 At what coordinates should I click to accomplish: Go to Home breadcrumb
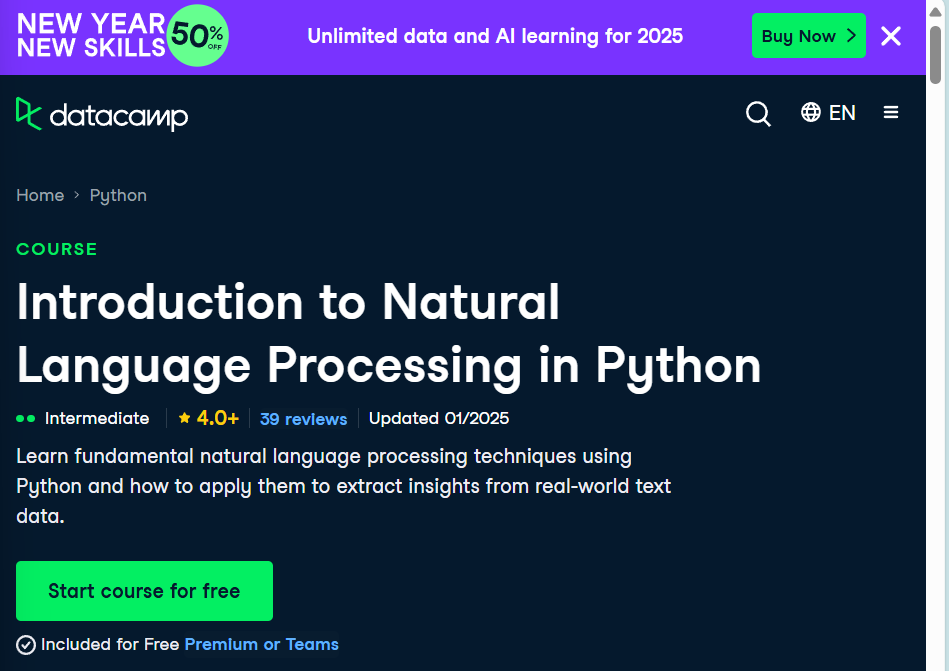(x=40, y=195)
